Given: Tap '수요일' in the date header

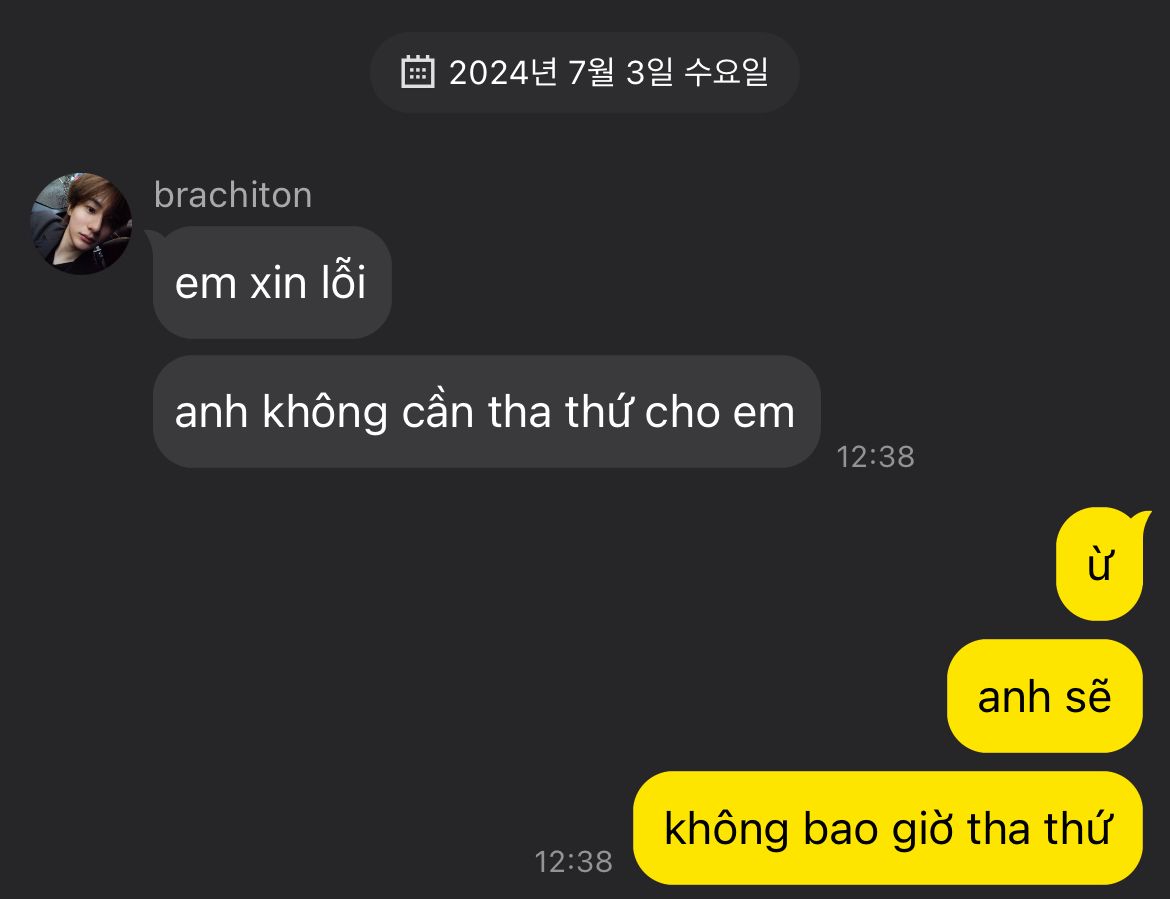Looking at the screenshot, I should (726, 72).
